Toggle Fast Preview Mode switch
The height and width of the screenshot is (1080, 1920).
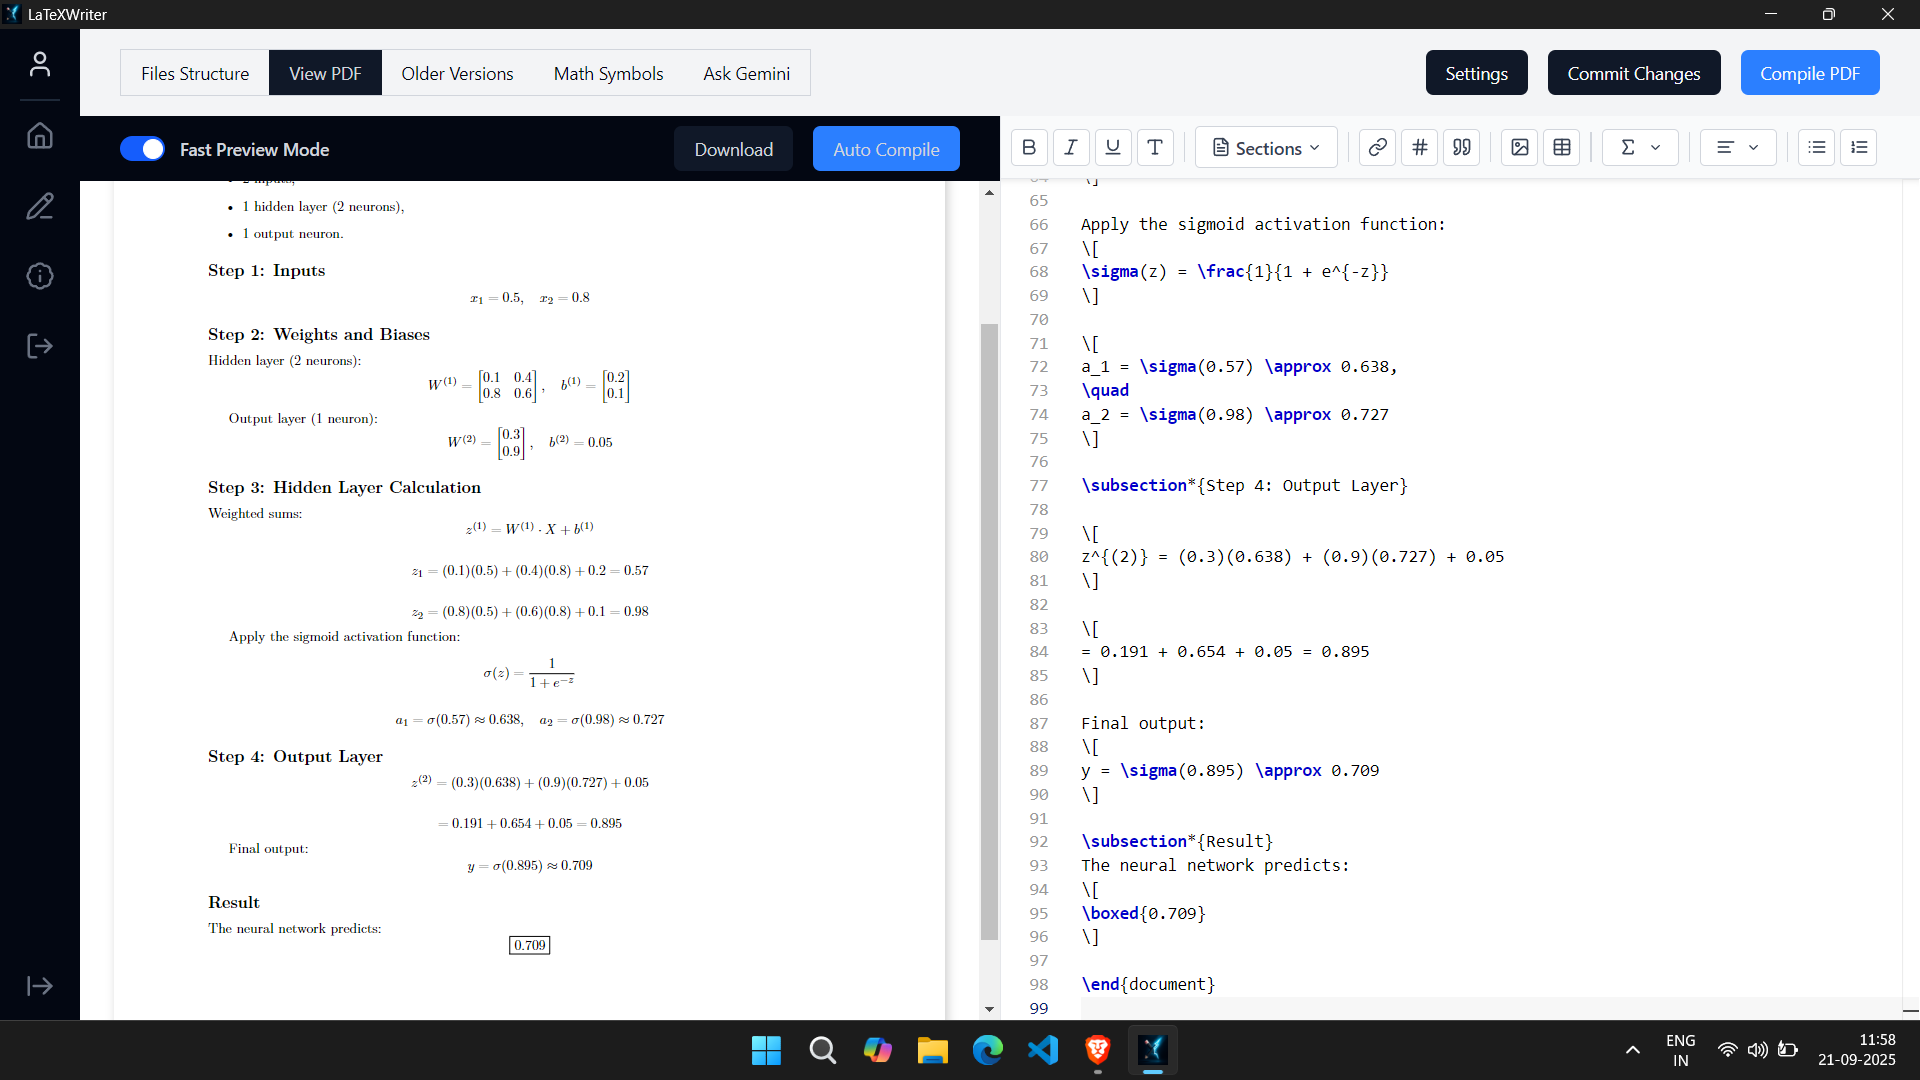(142, 149)
